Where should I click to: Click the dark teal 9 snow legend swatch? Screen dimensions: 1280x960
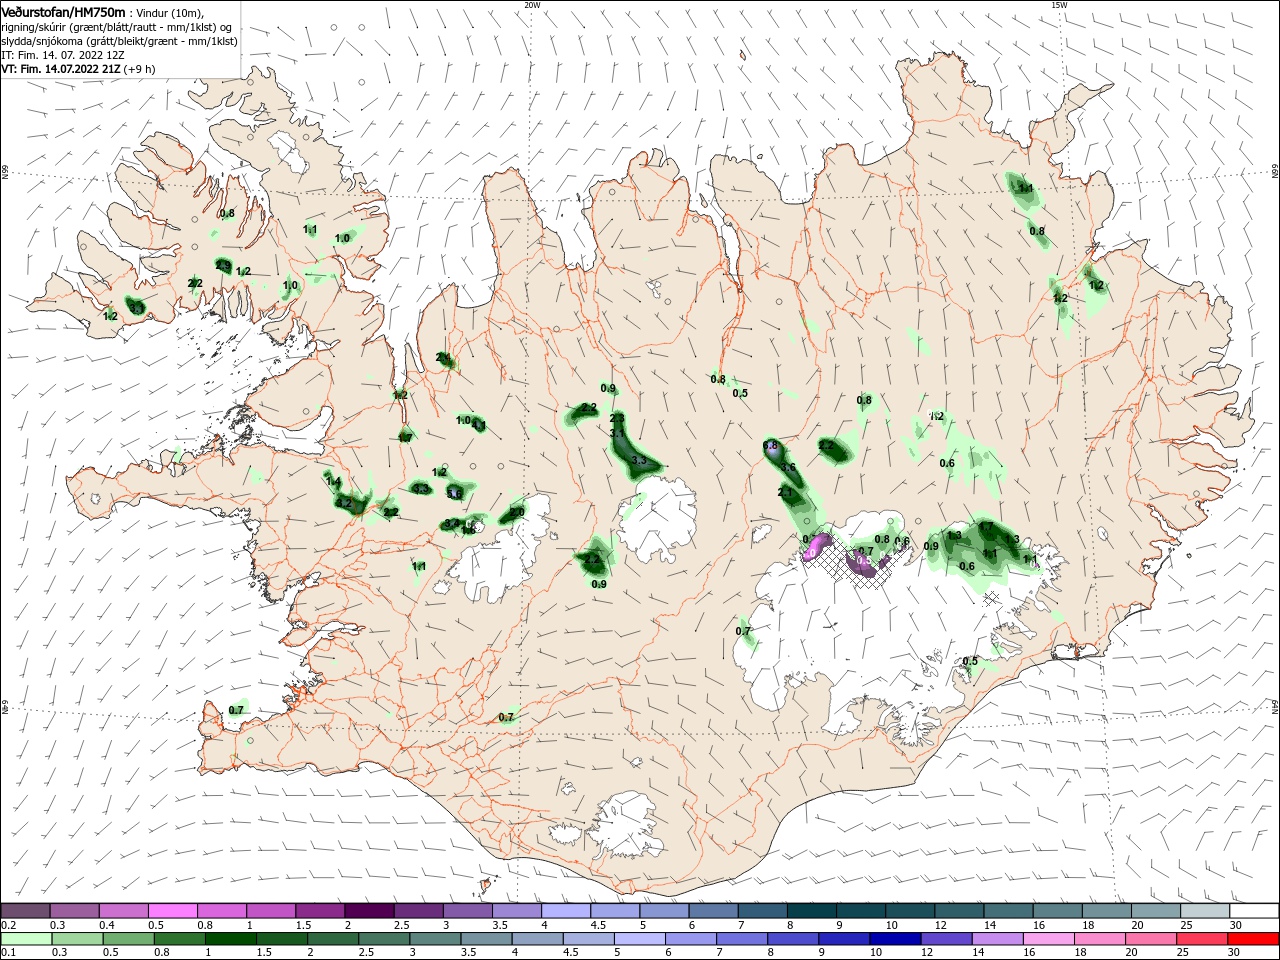pos(860,911)
